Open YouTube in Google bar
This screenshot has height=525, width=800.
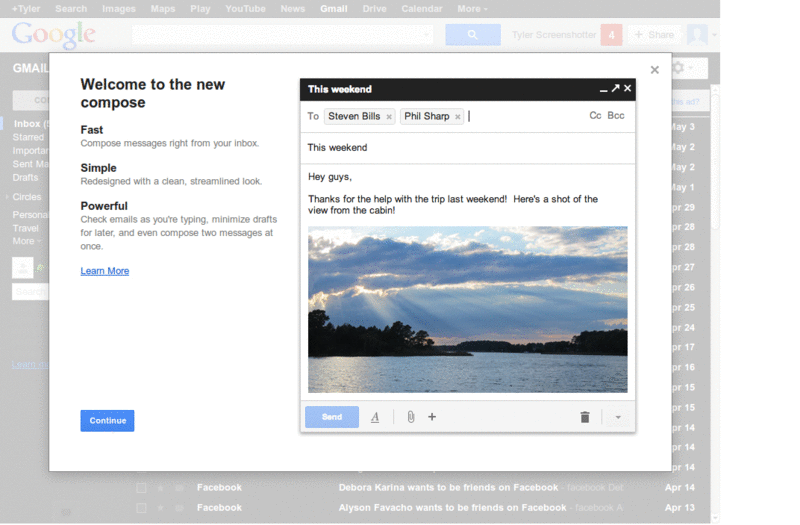(x=245, y=9)
